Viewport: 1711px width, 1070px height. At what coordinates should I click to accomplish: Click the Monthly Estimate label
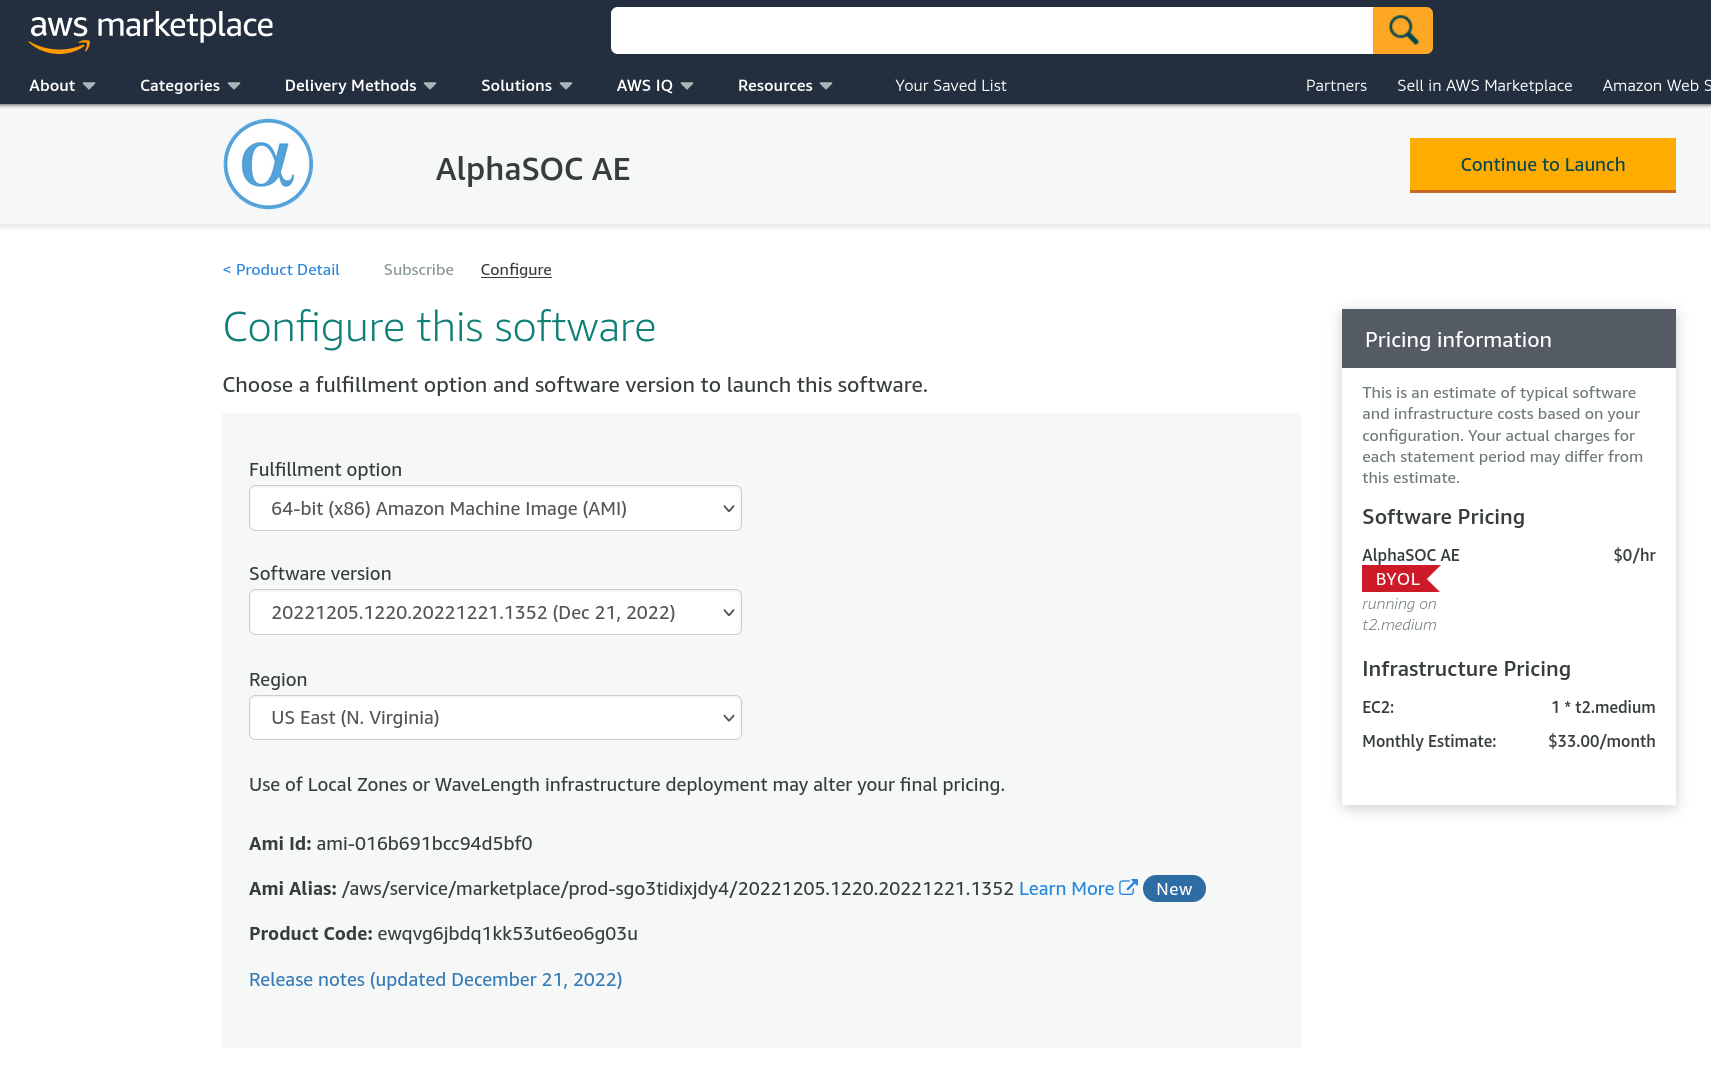[x=1429, y=741]
